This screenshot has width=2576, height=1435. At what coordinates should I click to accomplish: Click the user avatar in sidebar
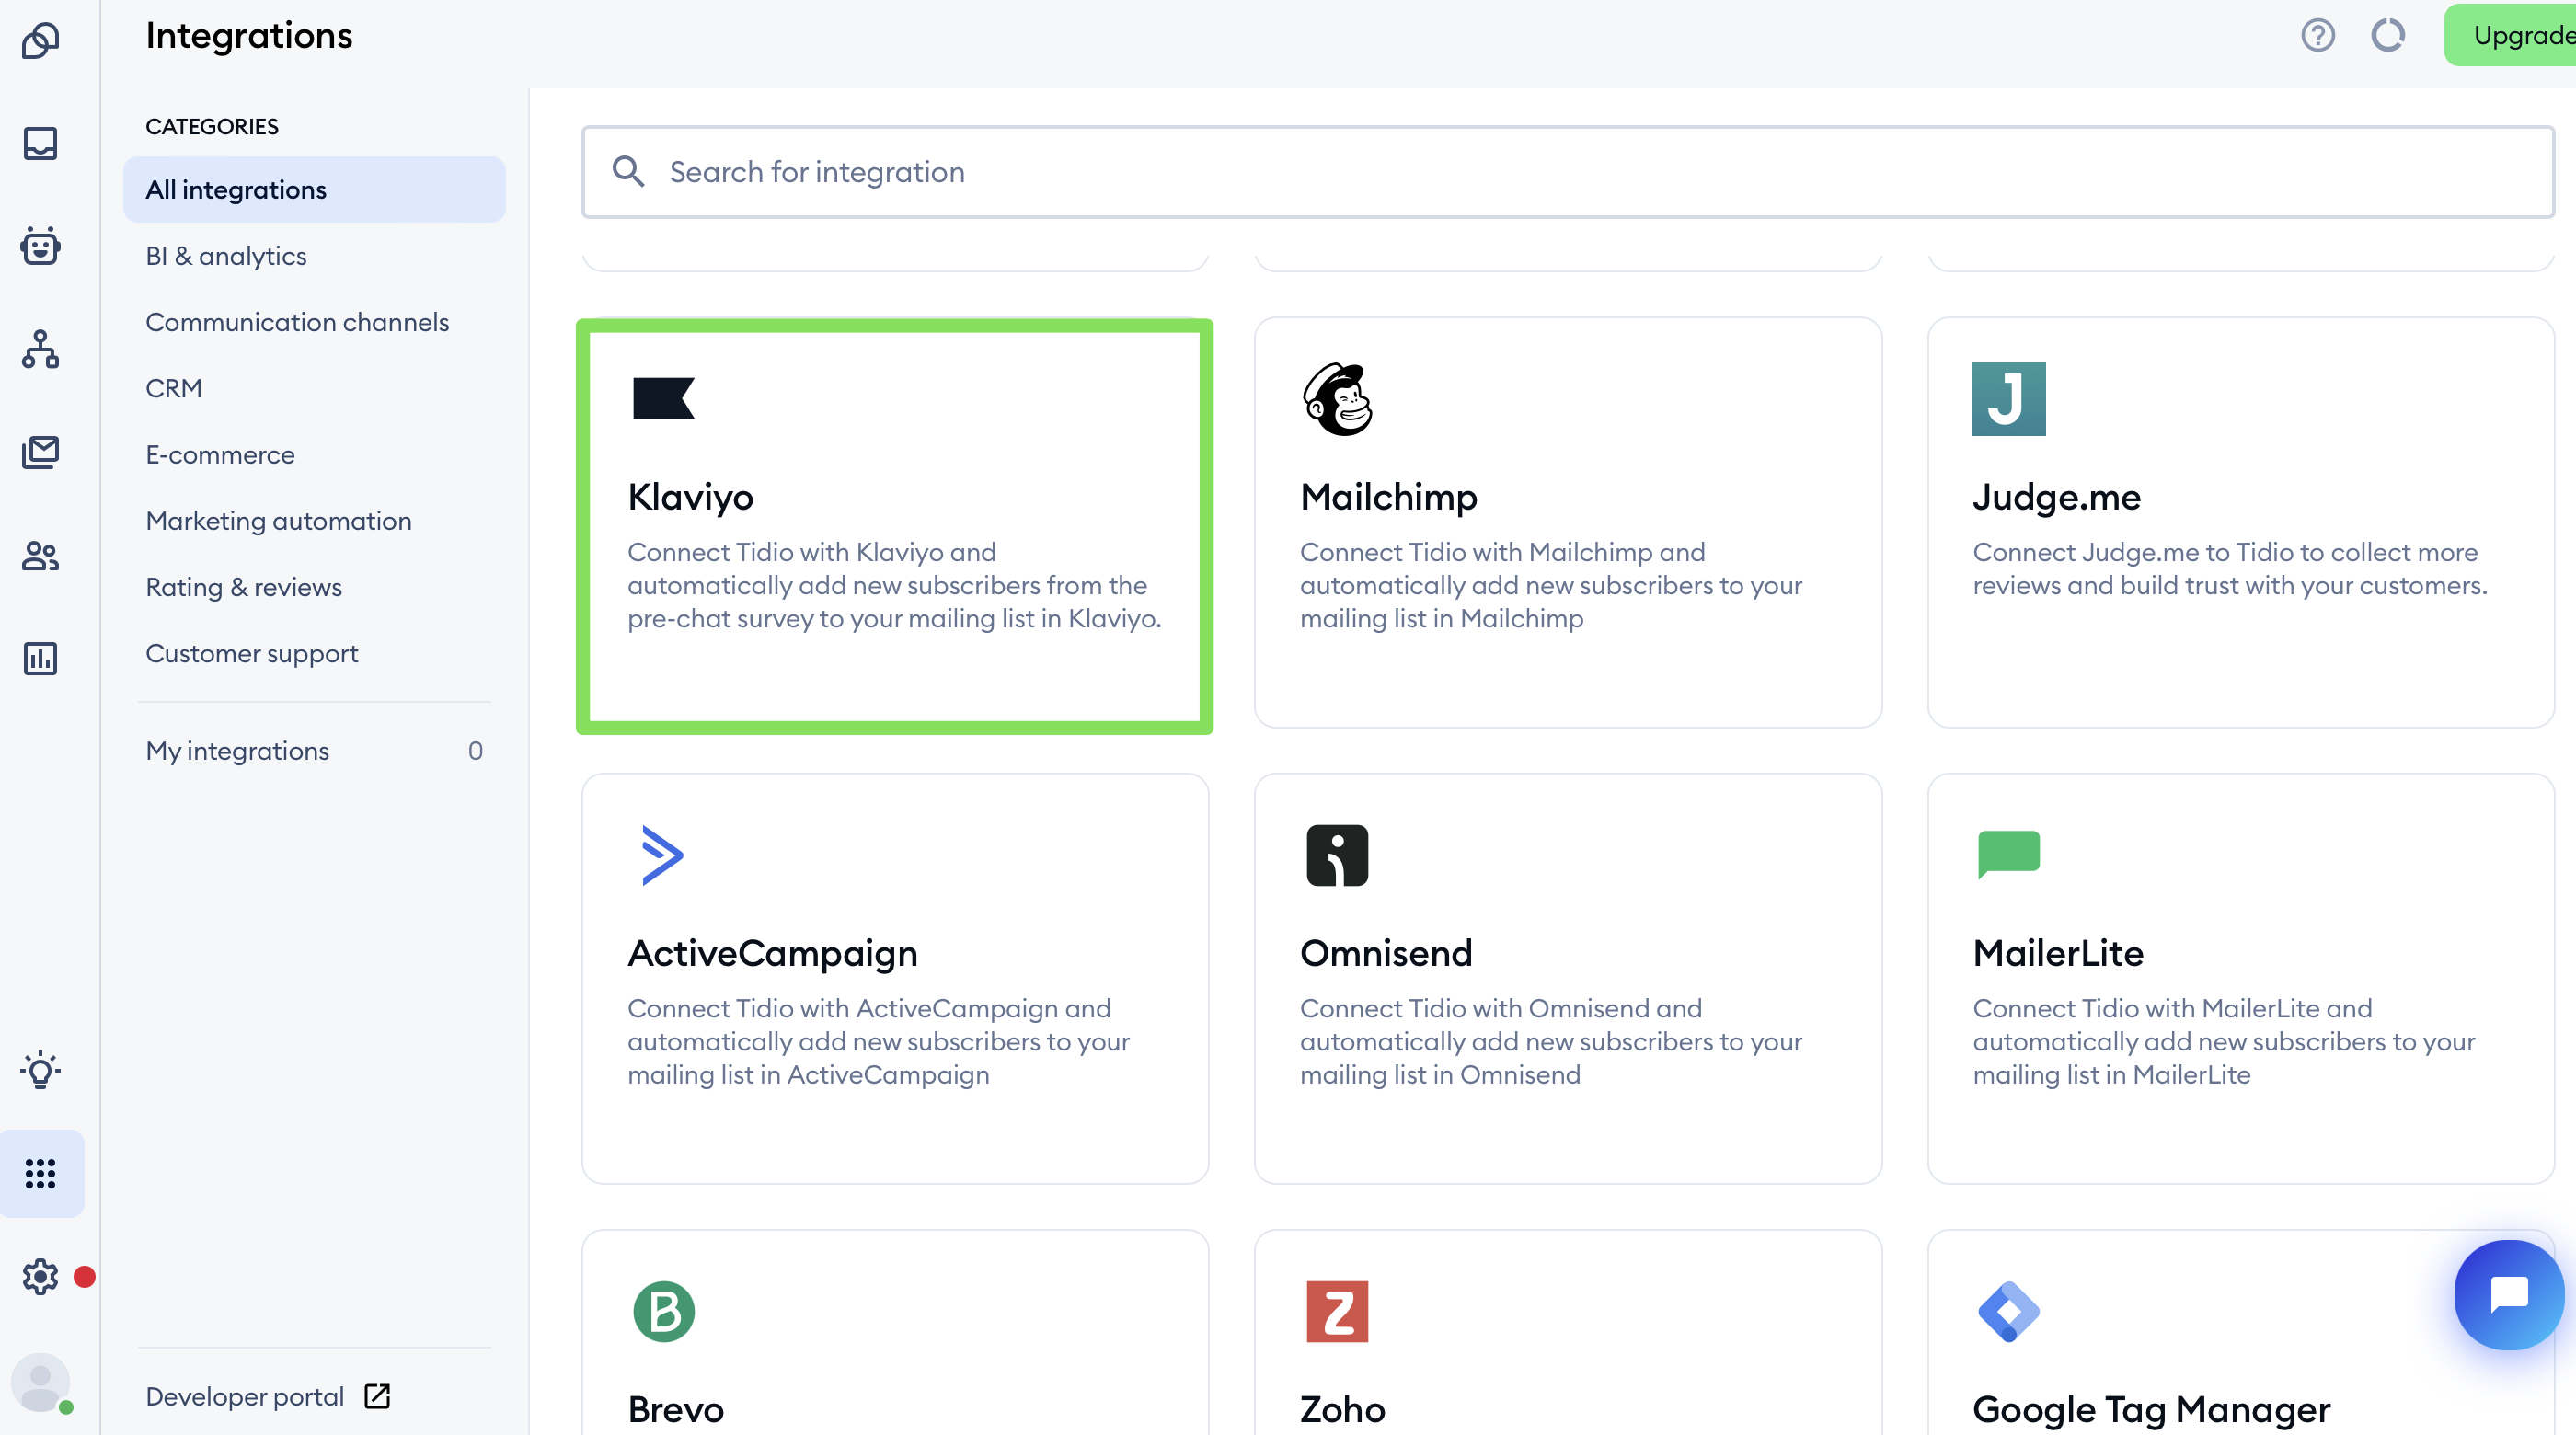[41, 1382]
